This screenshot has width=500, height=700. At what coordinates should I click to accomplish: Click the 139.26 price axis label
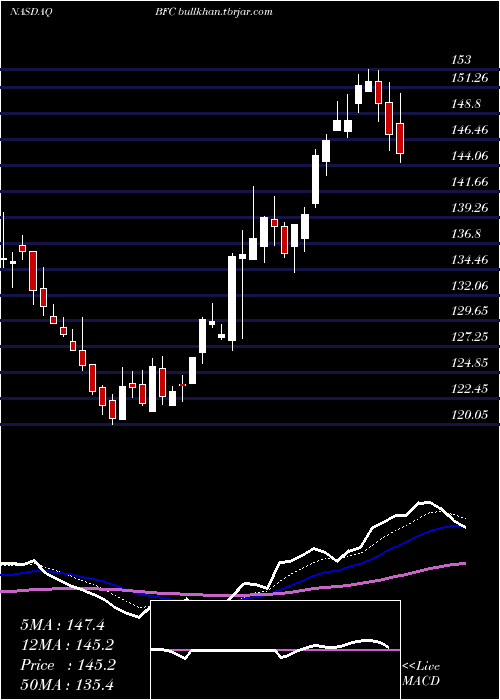click(x=470, y=208)
